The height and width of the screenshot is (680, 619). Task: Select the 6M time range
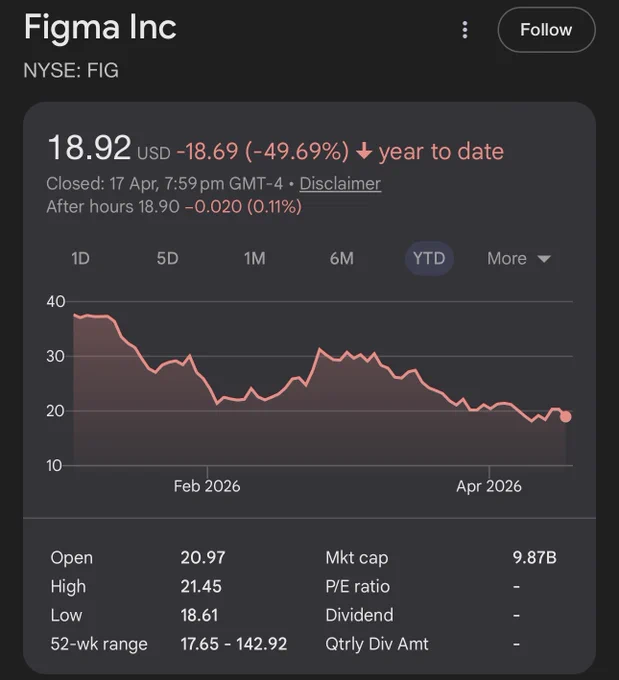[342, 258]
